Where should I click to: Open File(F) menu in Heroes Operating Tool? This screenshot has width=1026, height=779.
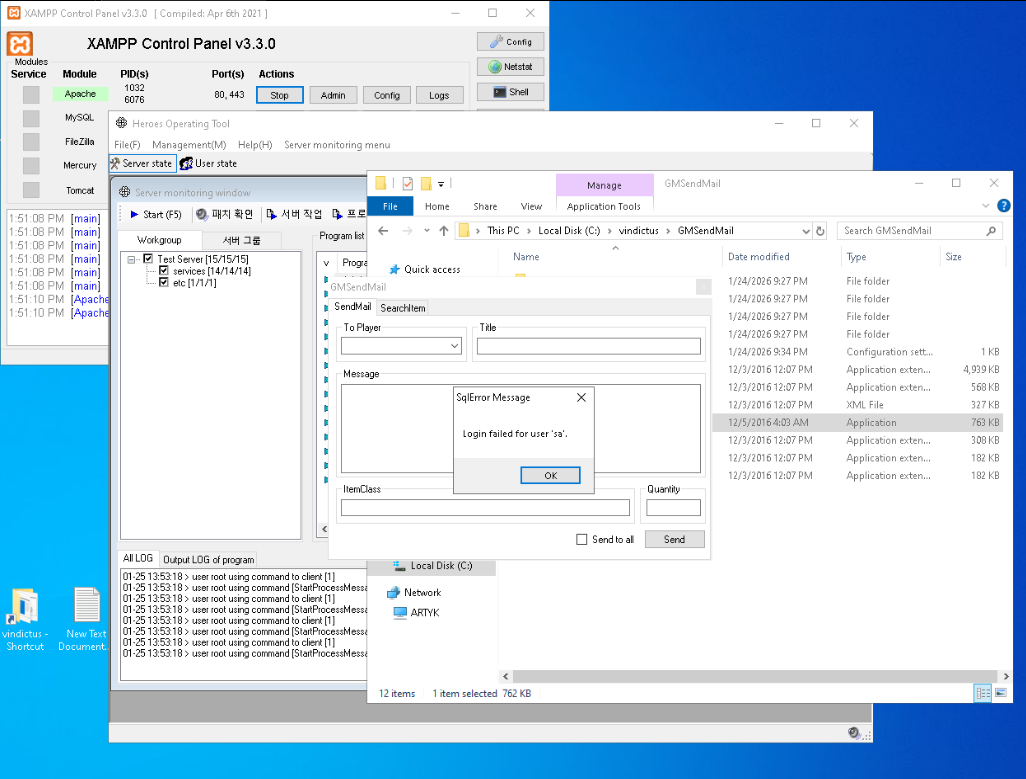point(127,145)
